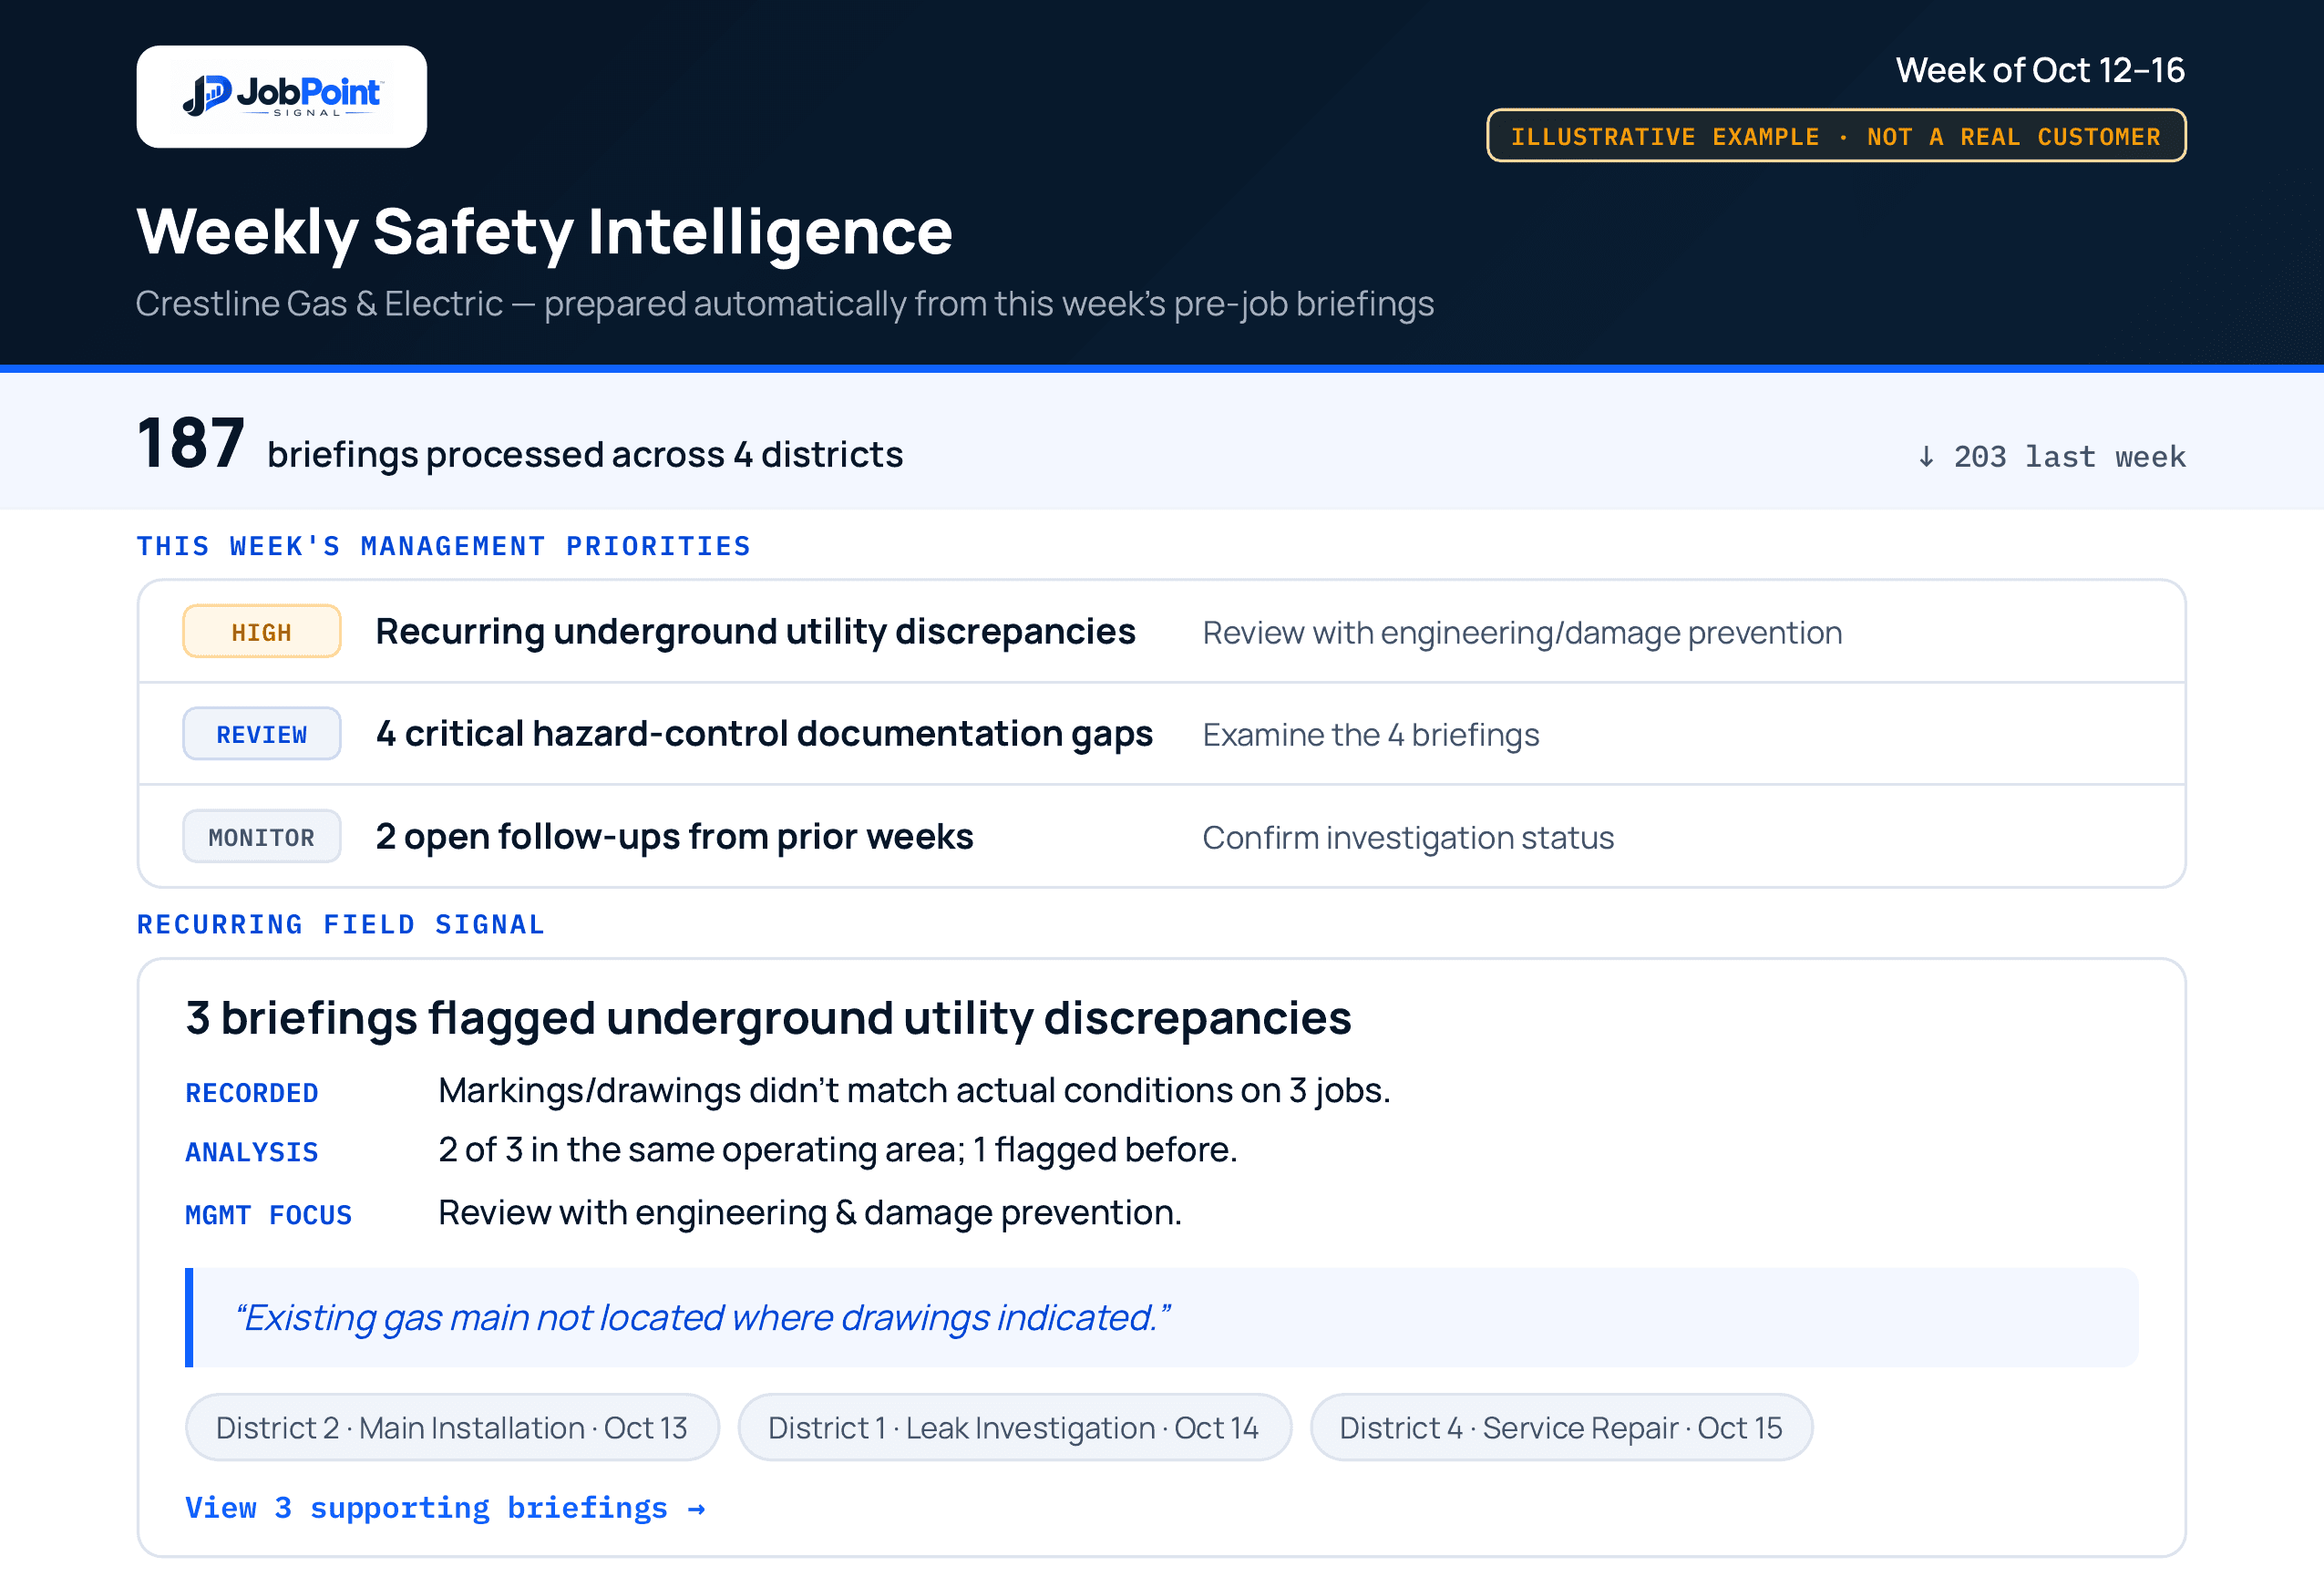The image size is (2324, 1577).
Task: Click 2 of 3 in the same operating area text
Action: 838,1150
